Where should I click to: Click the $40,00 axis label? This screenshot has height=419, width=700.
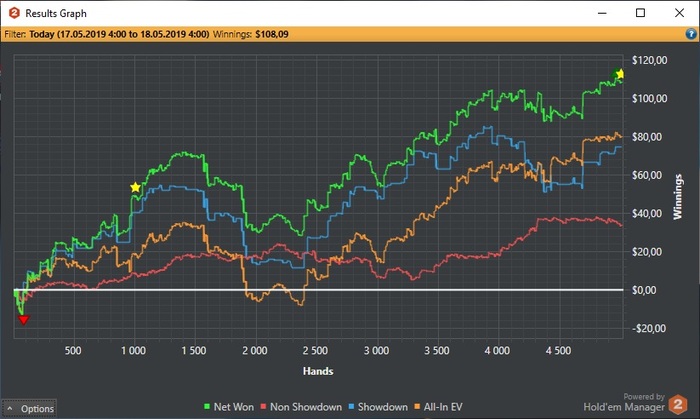tap(647, 213)
